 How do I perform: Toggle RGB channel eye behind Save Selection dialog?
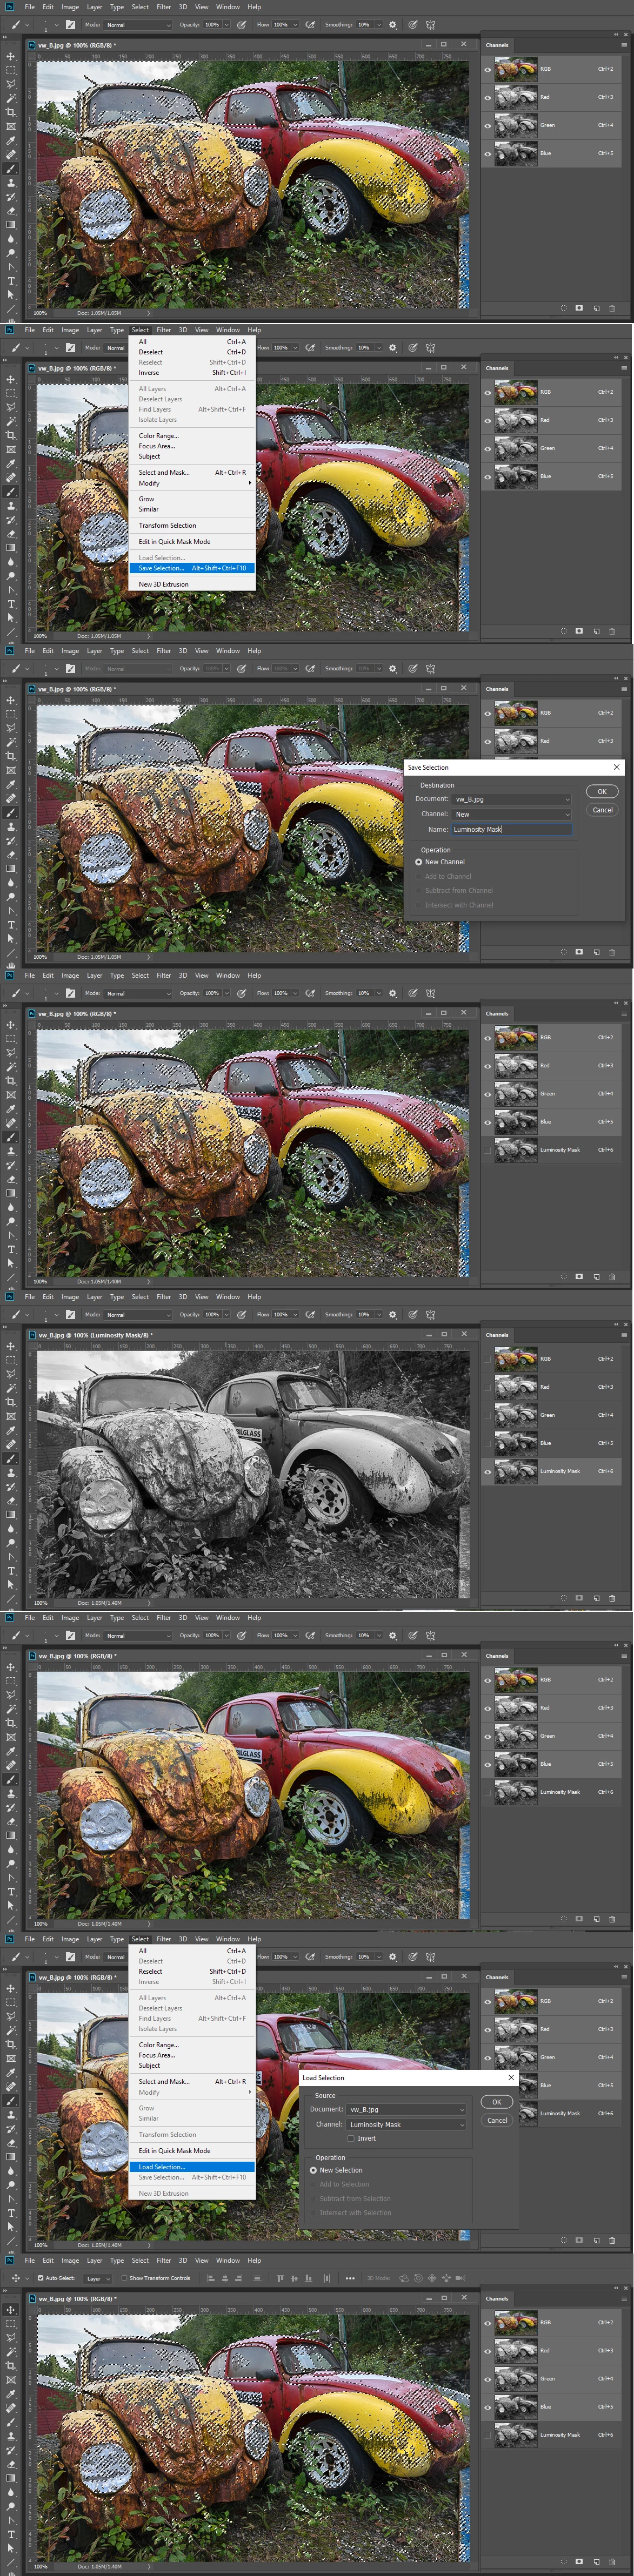(x=488, y=713)
